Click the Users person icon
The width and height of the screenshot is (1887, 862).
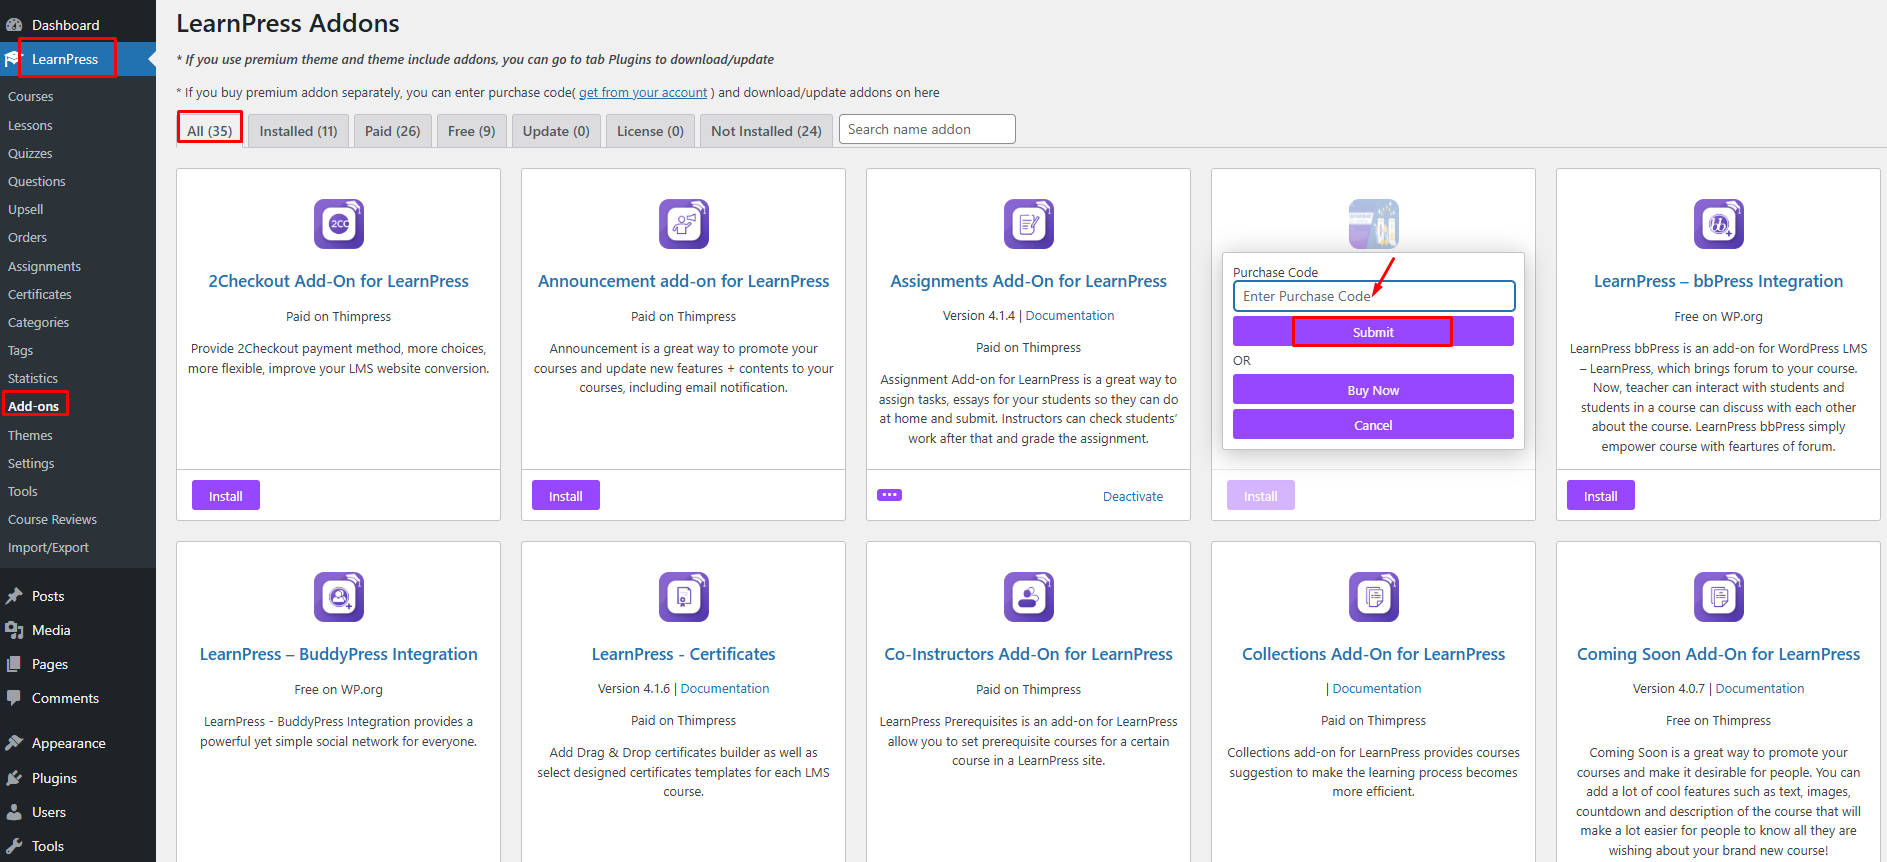coord(14,812)
